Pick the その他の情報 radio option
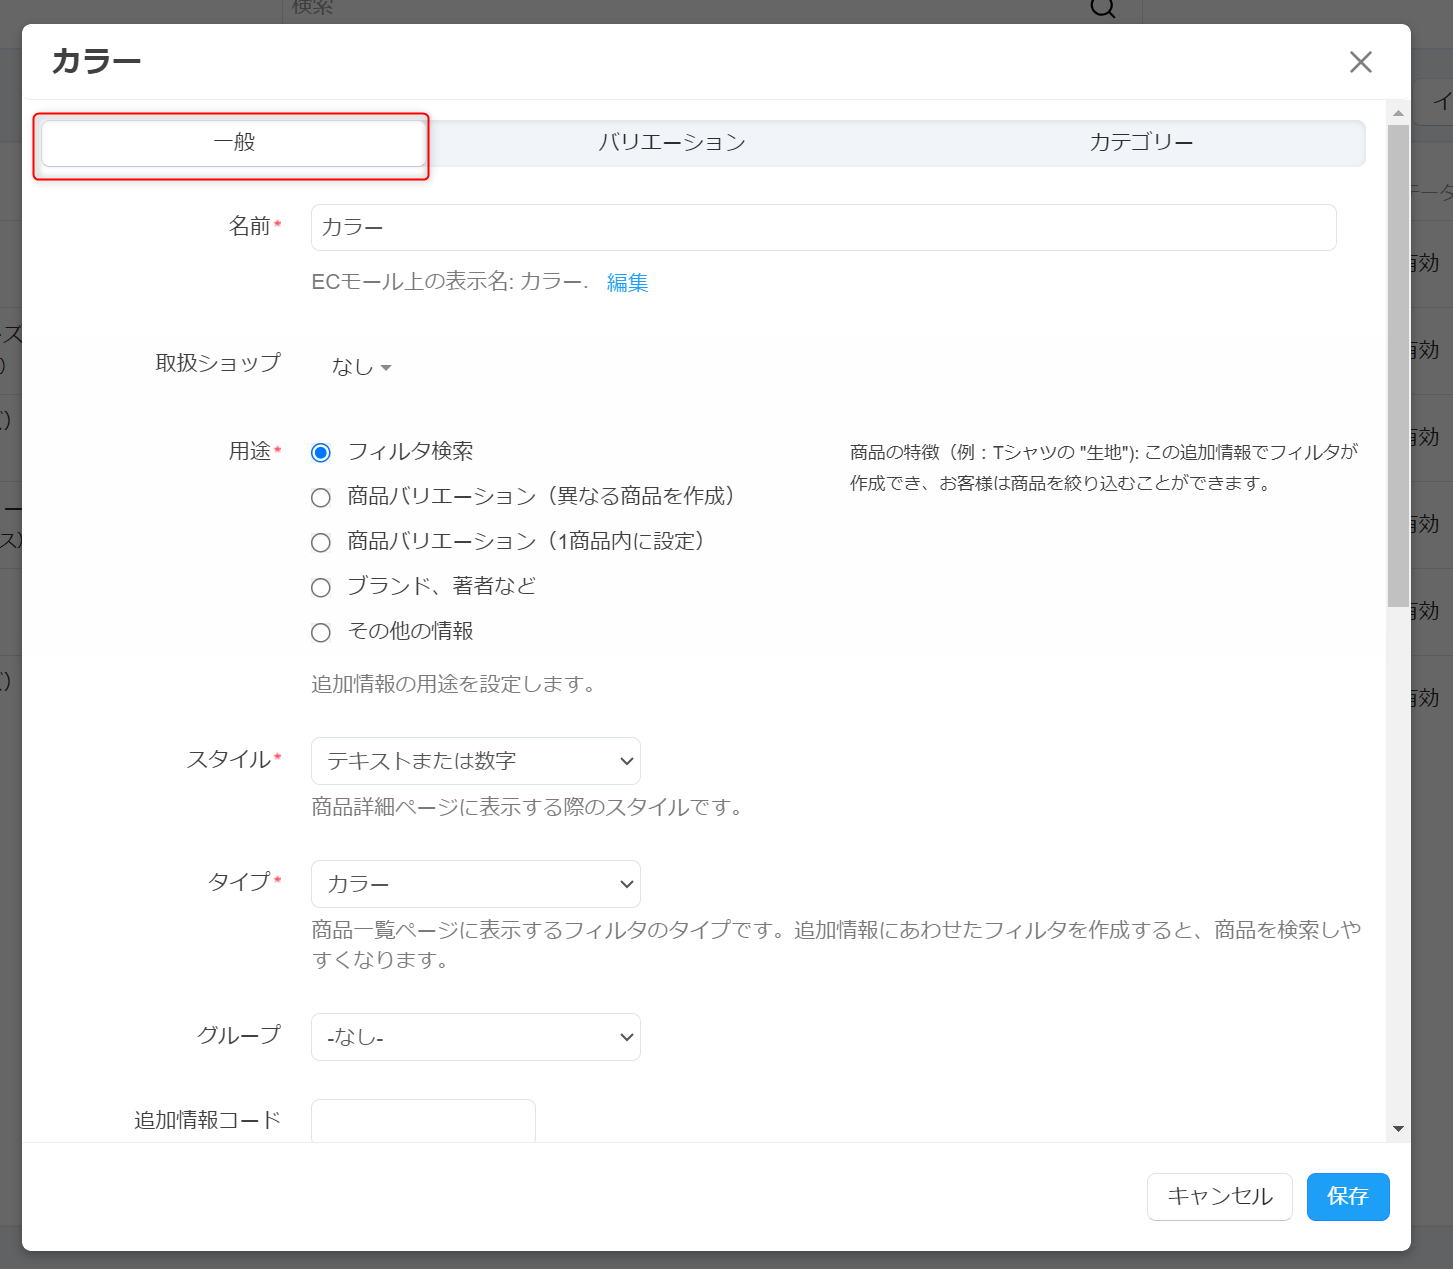This screenshot has width=1453, height=1269. click(x=321, y=633)
